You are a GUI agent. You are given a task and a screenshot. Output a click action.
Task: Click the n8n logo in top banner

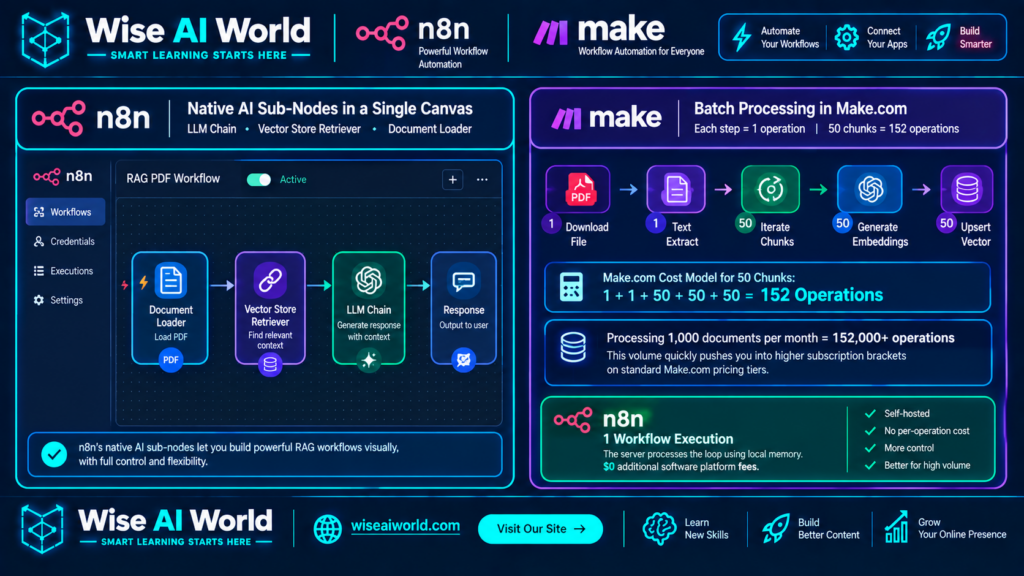point(413,31)
